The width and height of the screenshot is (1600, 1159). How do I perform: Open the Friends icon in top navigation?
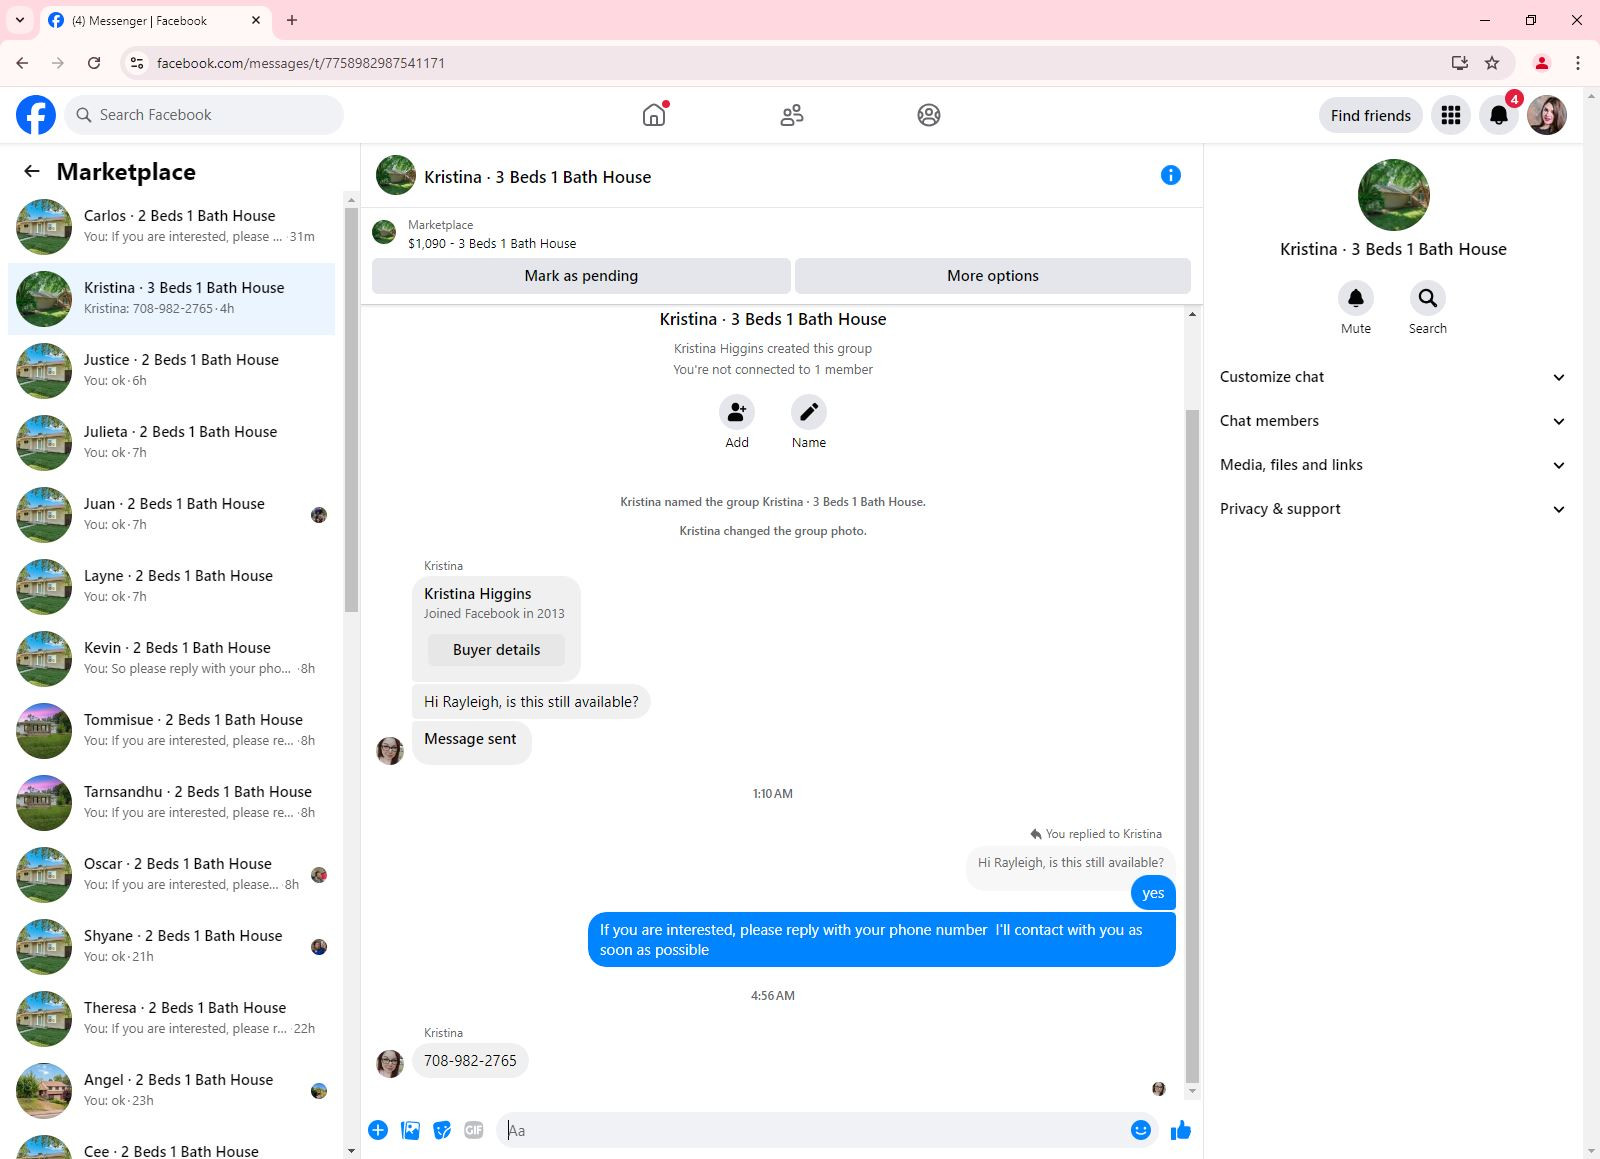pyautogui.click(x=792, y=115)
